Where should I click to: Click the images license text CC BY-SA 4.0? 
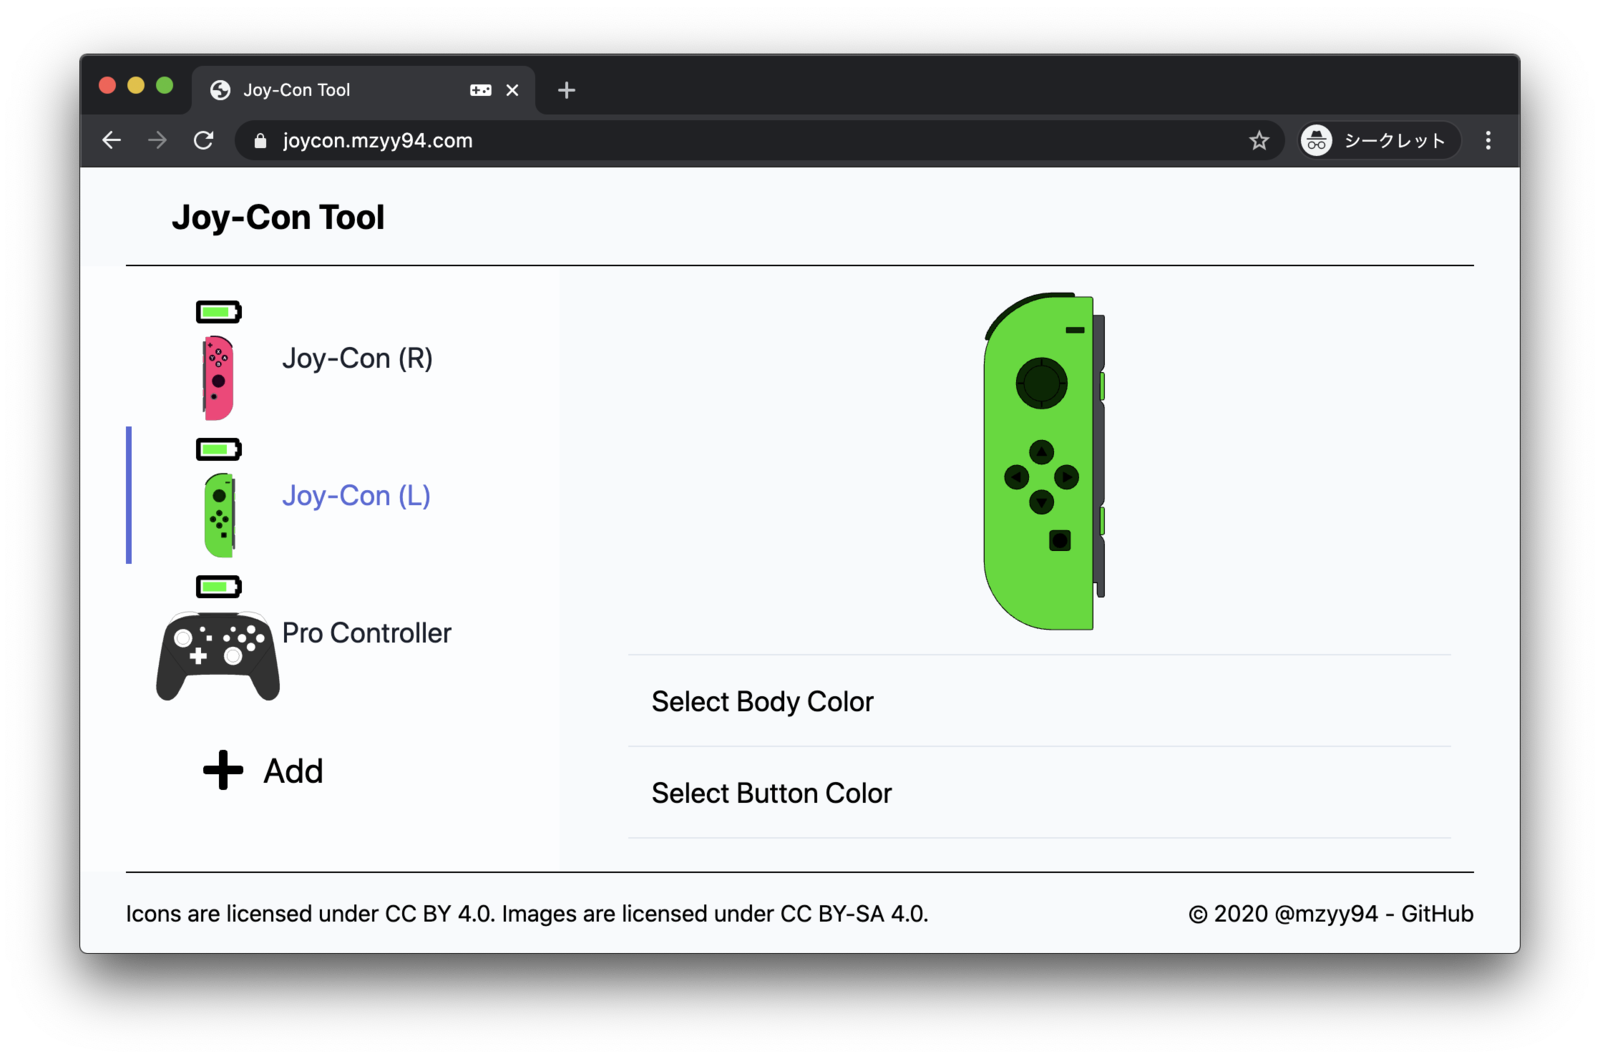tap(715, 914)
